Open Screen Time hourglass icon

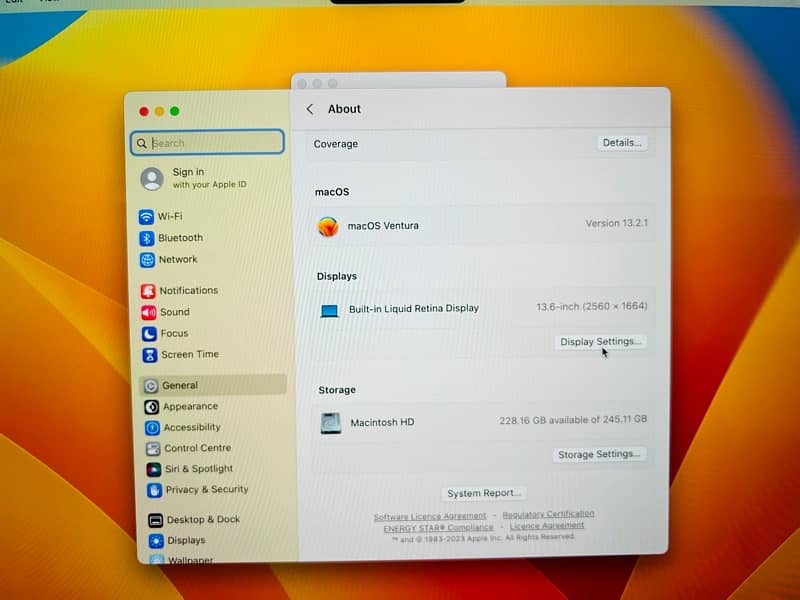point(149,355)
